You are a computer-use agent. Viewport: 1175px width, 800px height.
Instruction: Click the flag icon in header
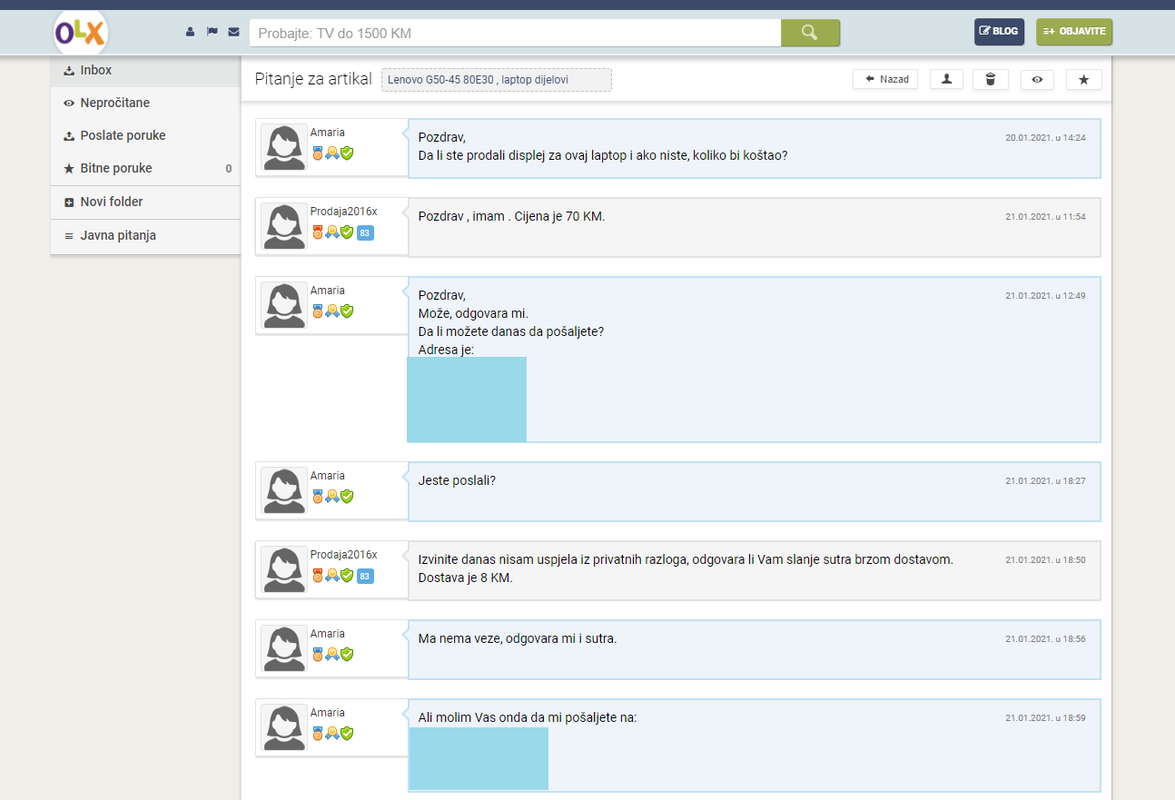(212, 32)
